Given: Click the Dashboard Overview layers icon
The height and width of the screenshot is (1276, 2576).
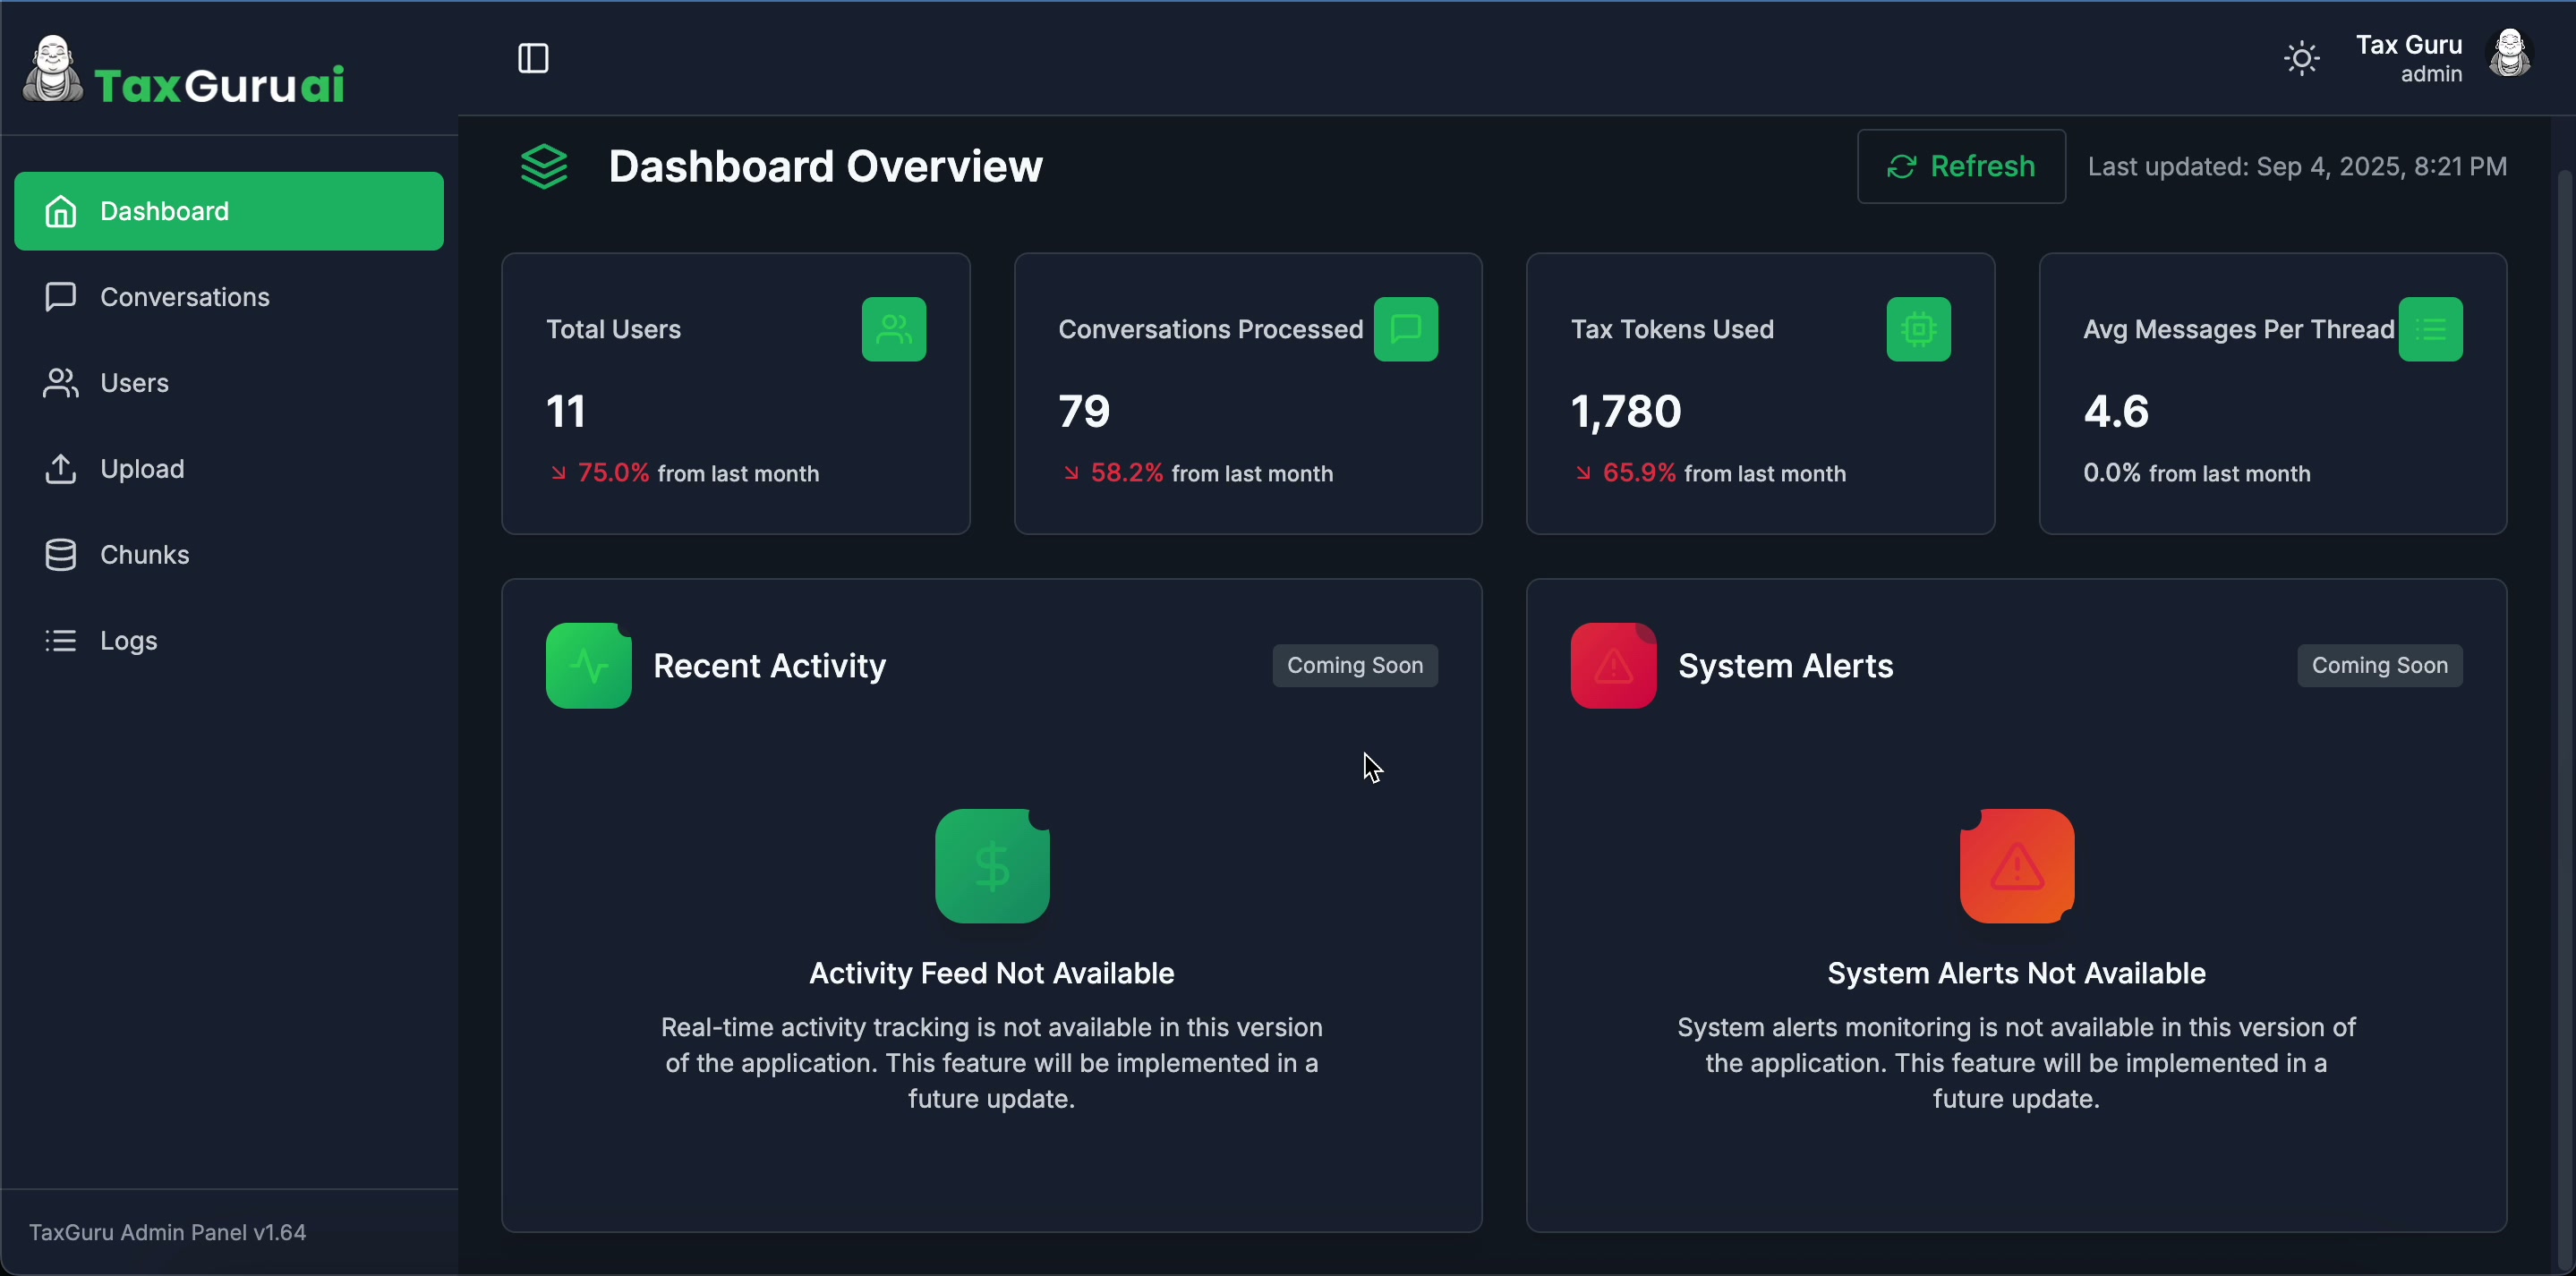Looking at the screenshot, I should [x=544, y=167].
